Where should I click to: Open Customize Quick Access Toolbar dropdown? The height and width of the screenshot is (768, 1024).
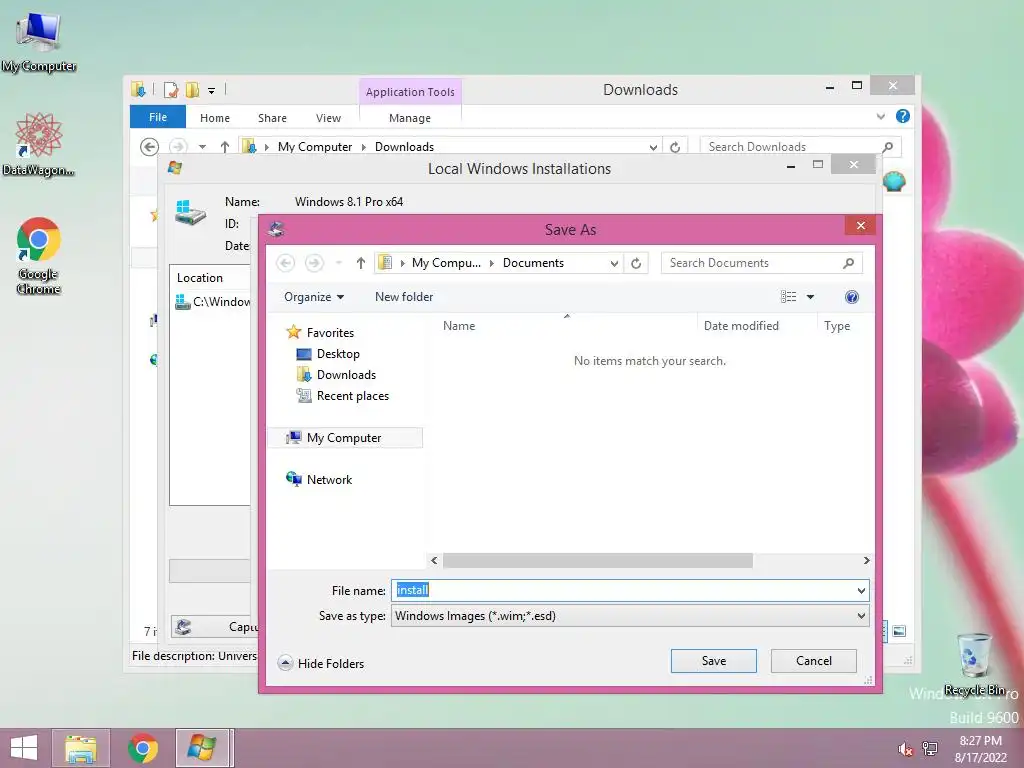coord(212,90)
